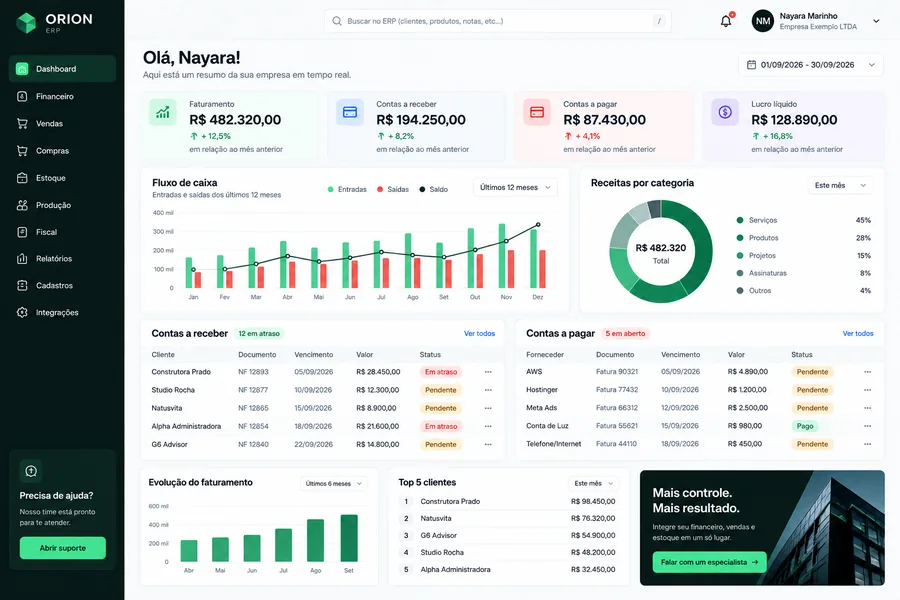Open row actions for Construtora Prado invoice

click(x=488, y=372)
